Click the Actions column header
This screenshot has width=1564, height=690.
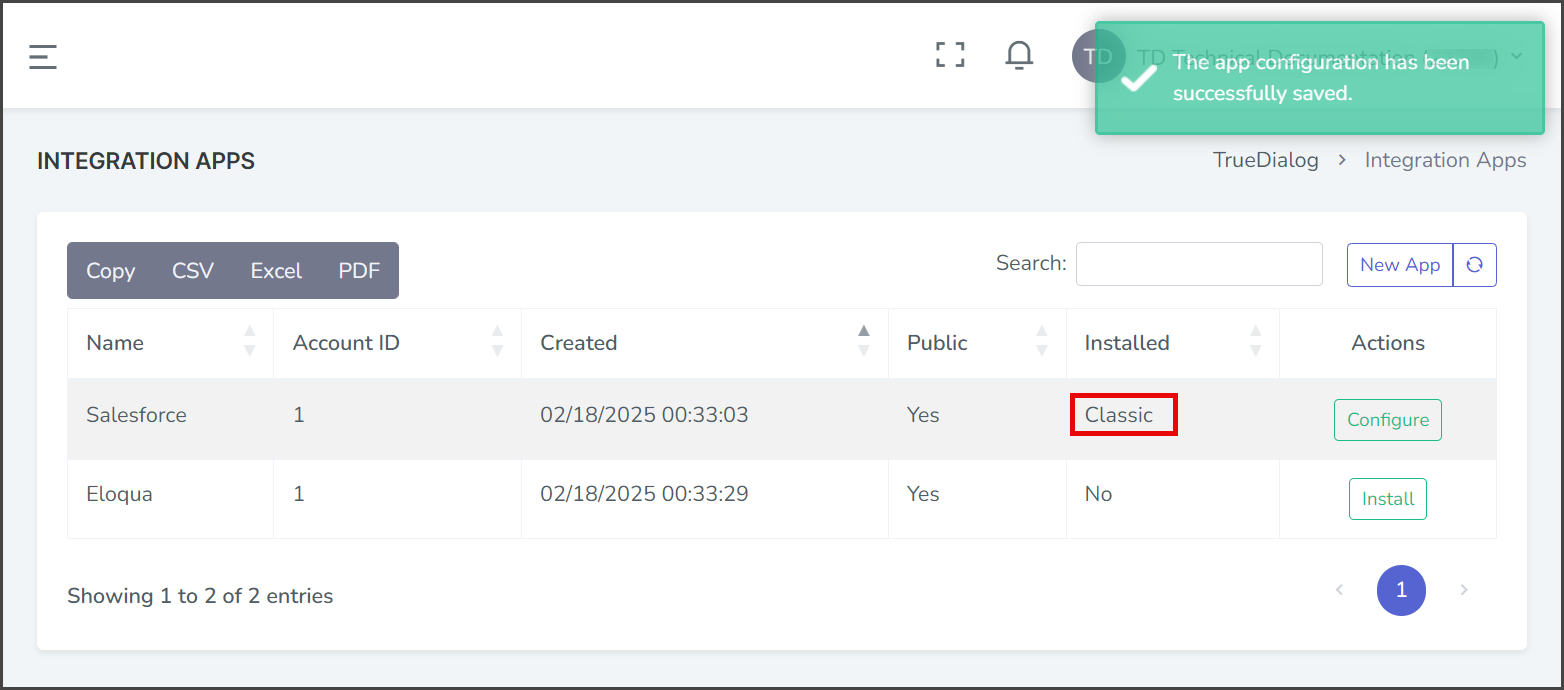(1388, 343)
